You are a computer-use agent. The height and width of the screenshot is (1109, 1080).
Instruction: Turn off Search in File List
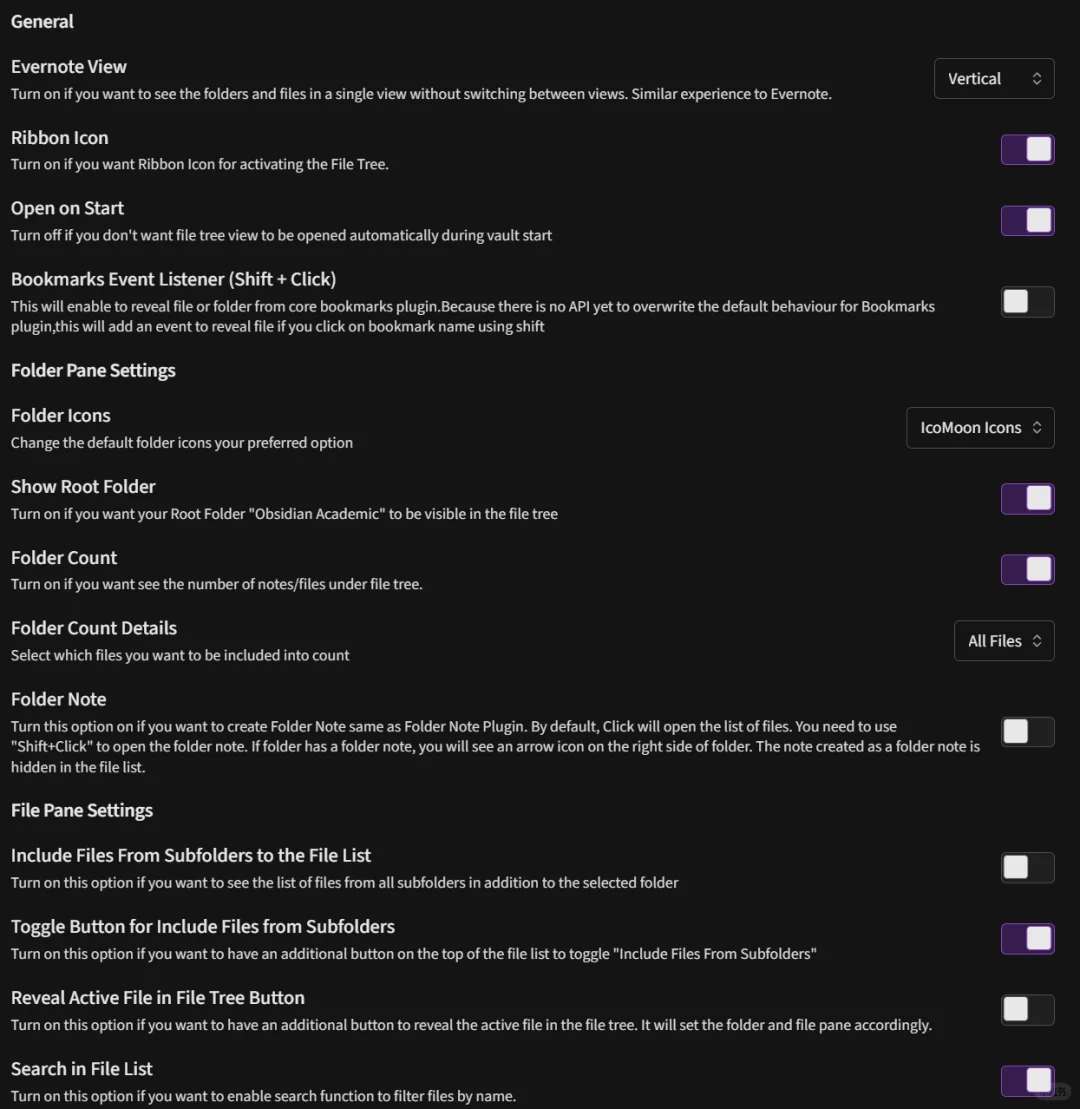pos(1027,1081)
